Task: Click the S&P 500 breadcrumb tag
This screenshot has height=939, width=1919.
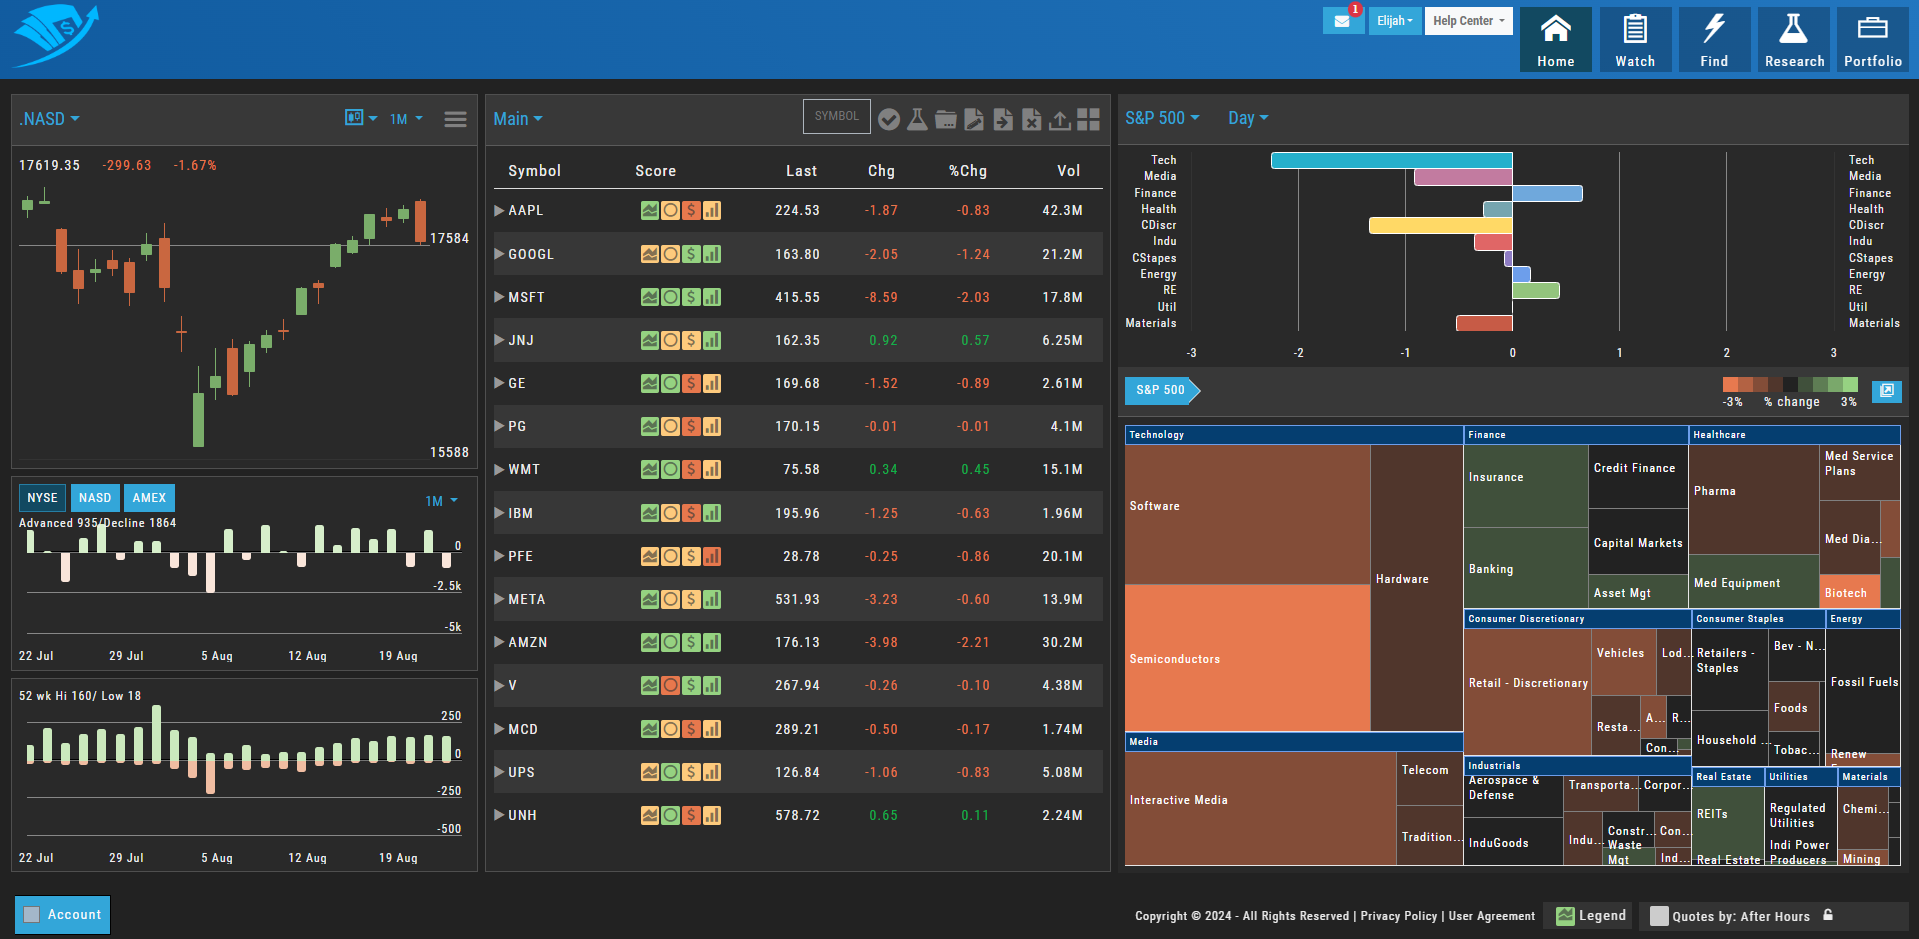Action: pos(1162,390)
